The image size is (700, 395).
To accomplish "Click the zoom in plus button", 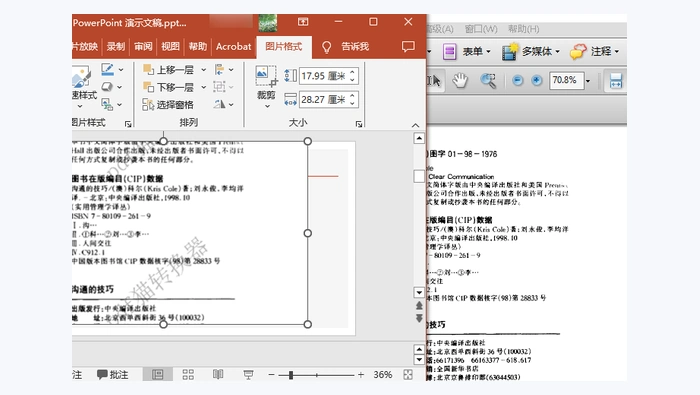I will 361,374.
